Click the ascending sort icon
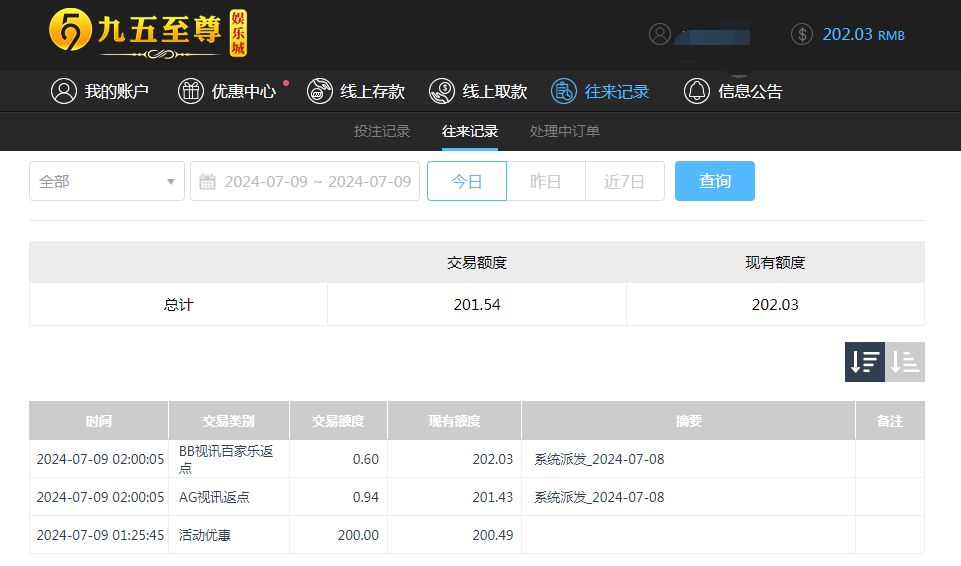Viewport: 961px width, 566px height. [905, 362]
